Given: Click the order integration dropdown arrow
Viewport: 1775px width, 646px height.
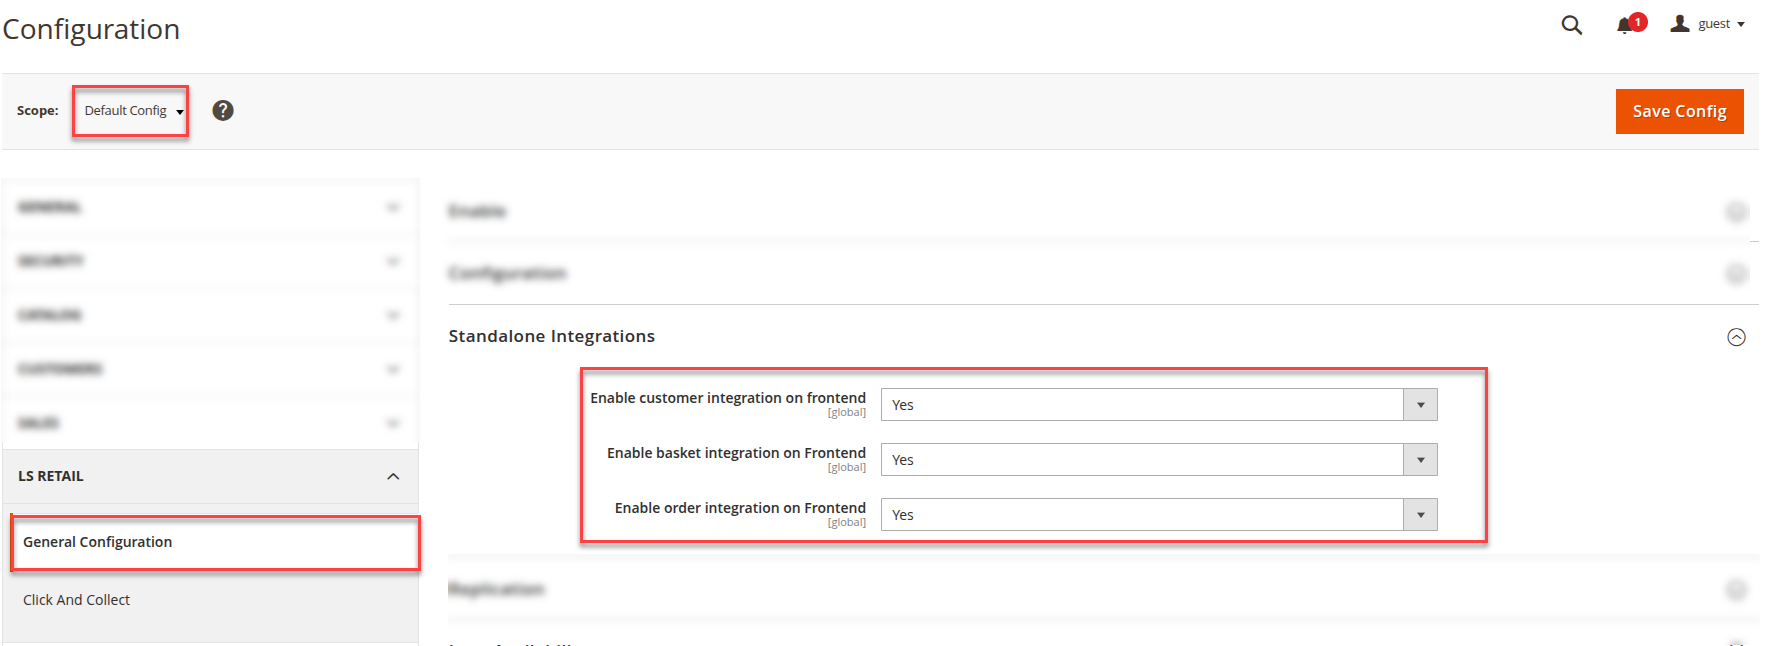Looking at the screenshot, I should click(1420, 515).
